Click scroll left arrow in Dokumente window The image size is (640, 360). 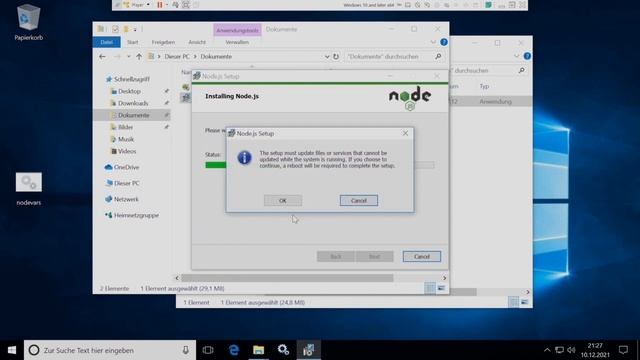pos(177,278)
